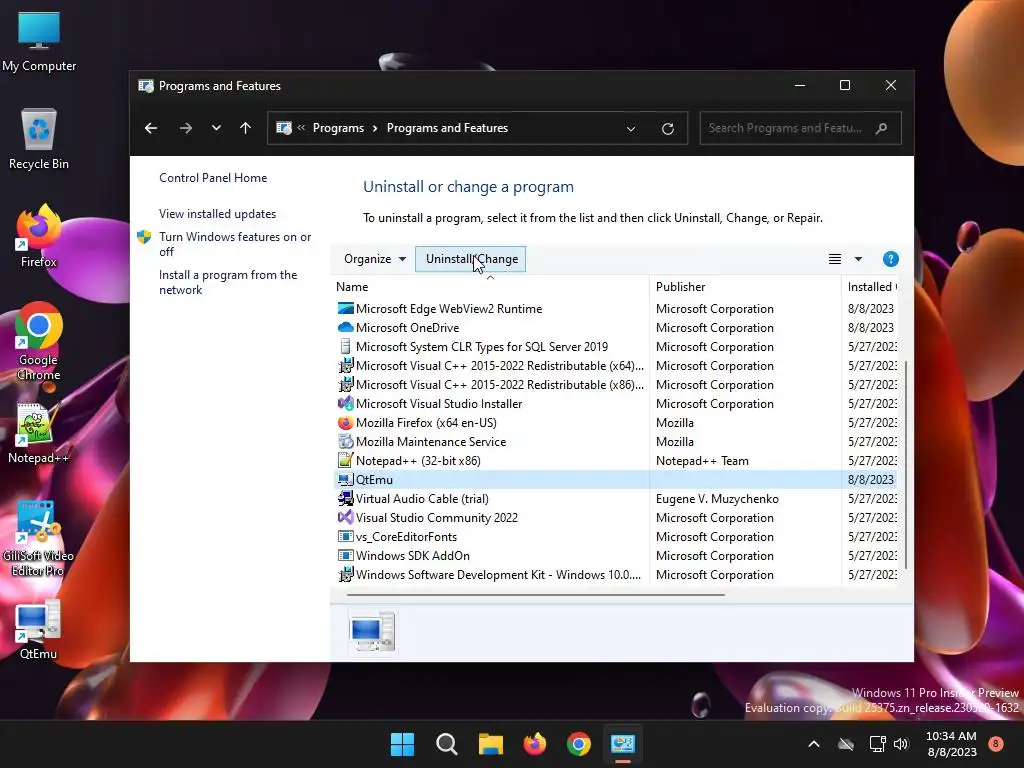Click the Notepad++ Team publisher cell

click(x=702, y=460)
